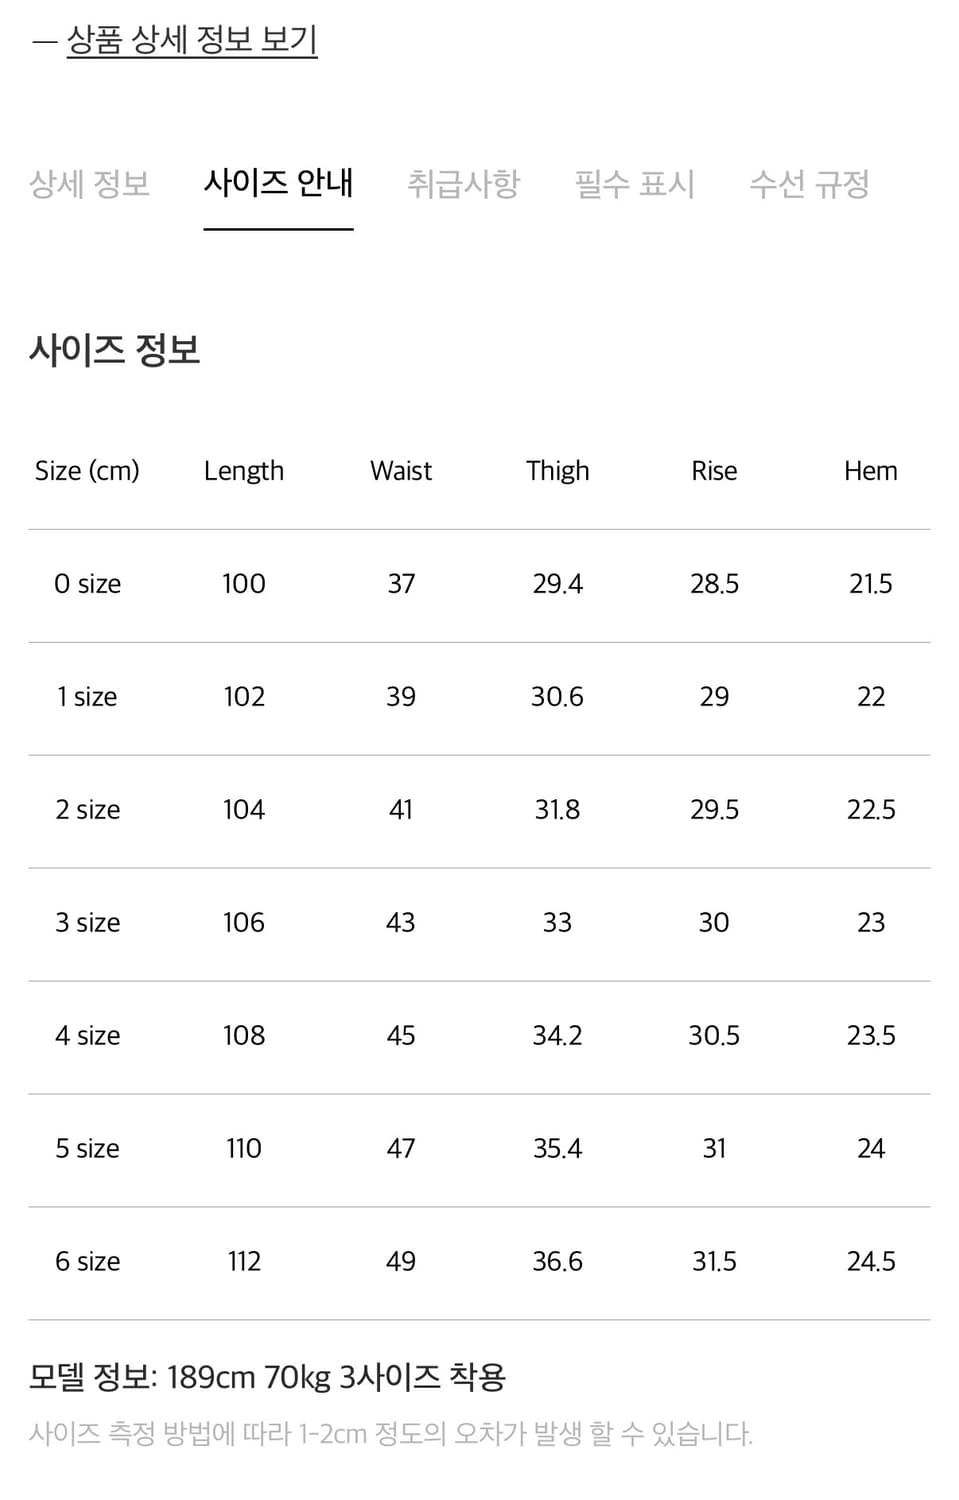The image size is (959, 1500).
Task: Open the 상품 상세 정보 보기 link
Action: point(193,42)
